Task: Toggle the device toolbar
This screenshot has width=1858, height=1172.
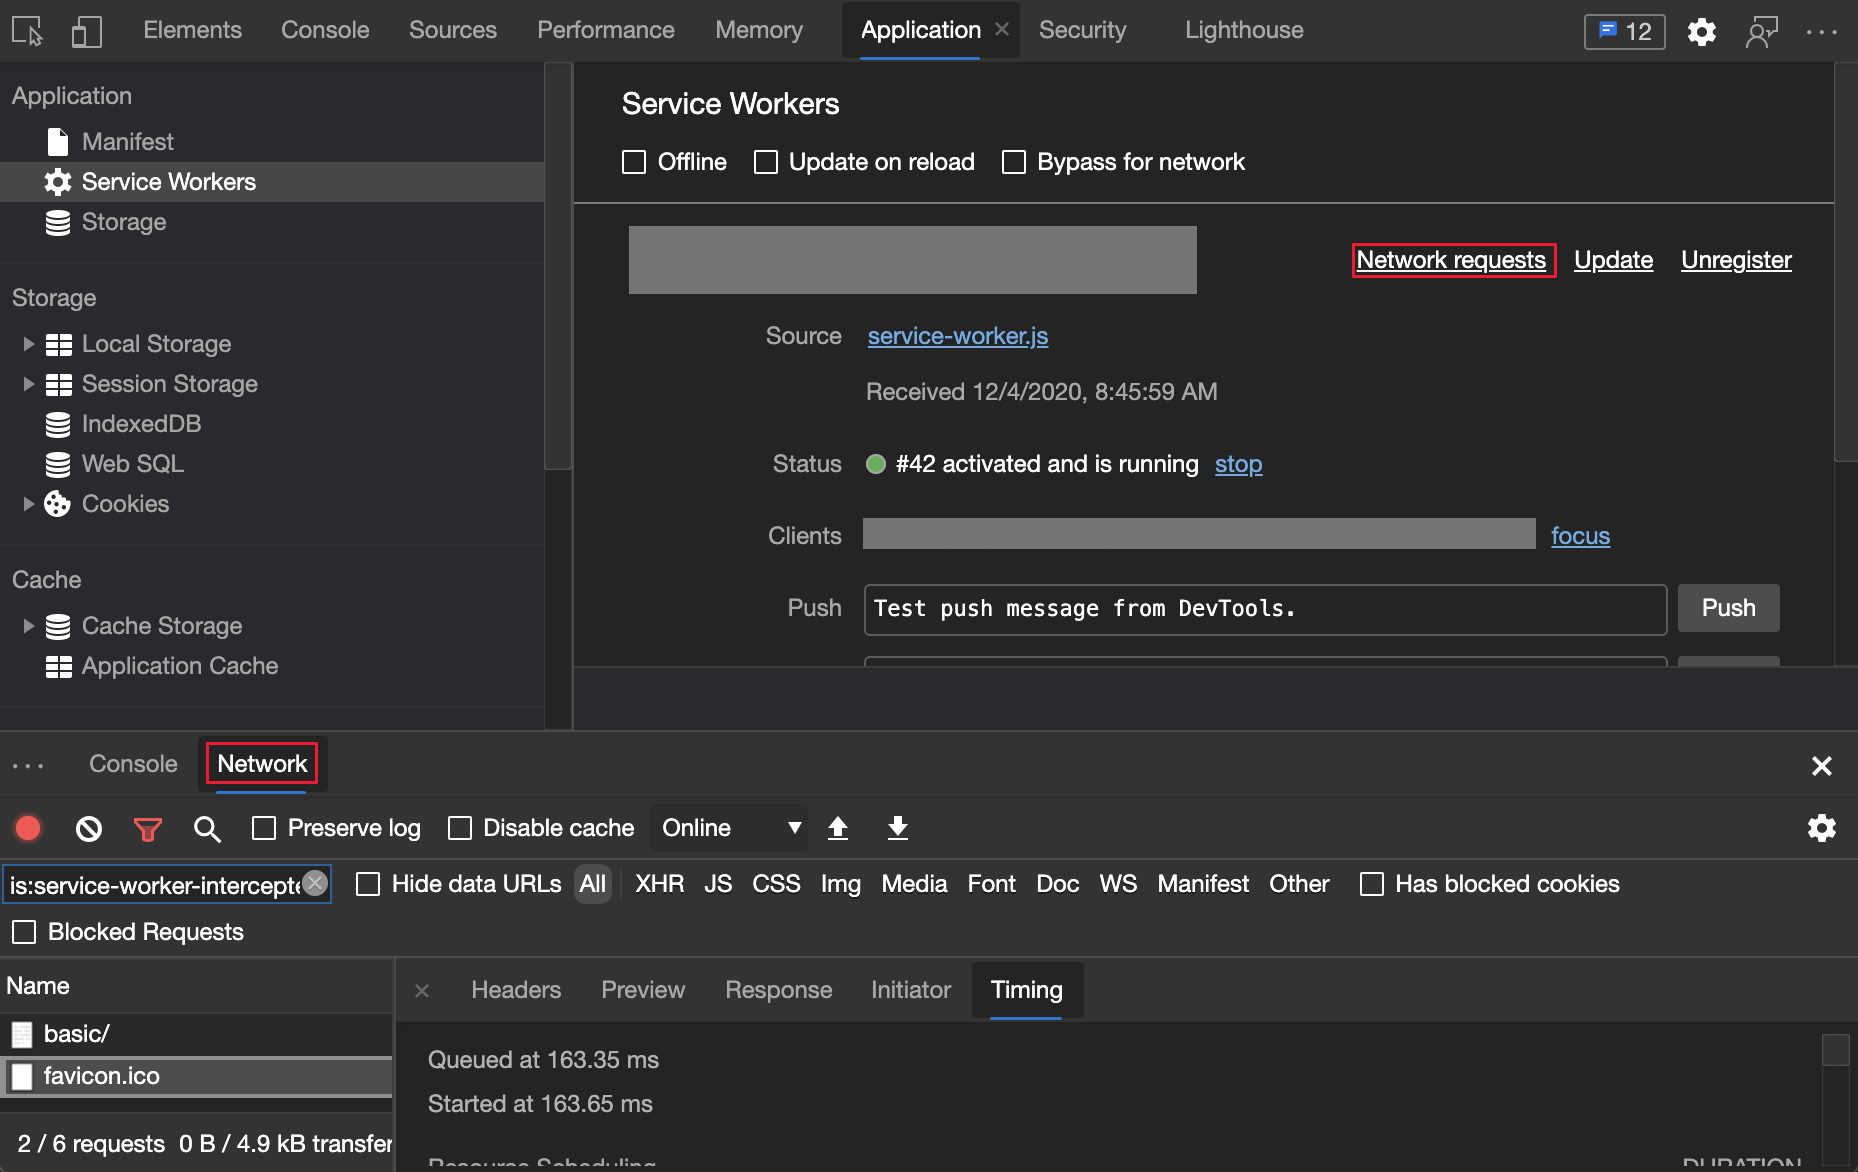Action: (x=87, y=30)
